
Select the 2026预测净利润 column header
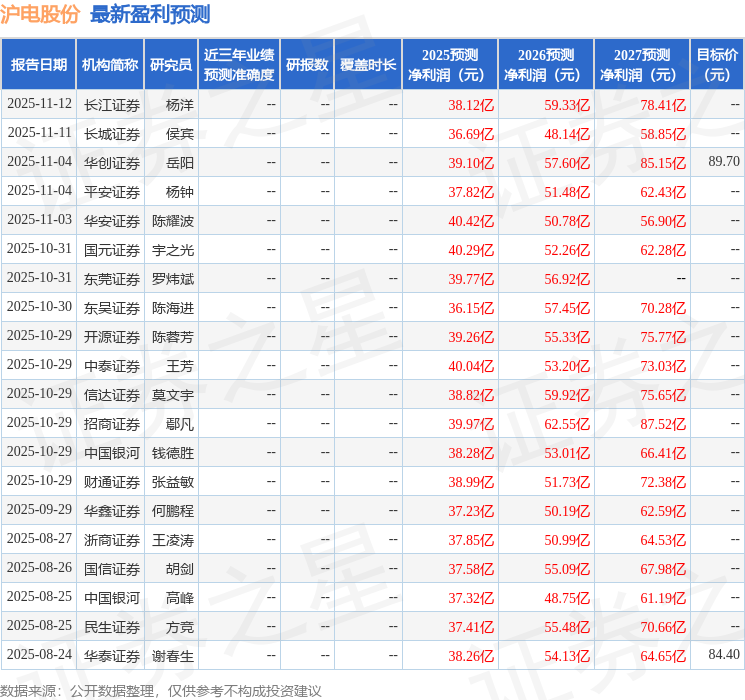point(546,64)
